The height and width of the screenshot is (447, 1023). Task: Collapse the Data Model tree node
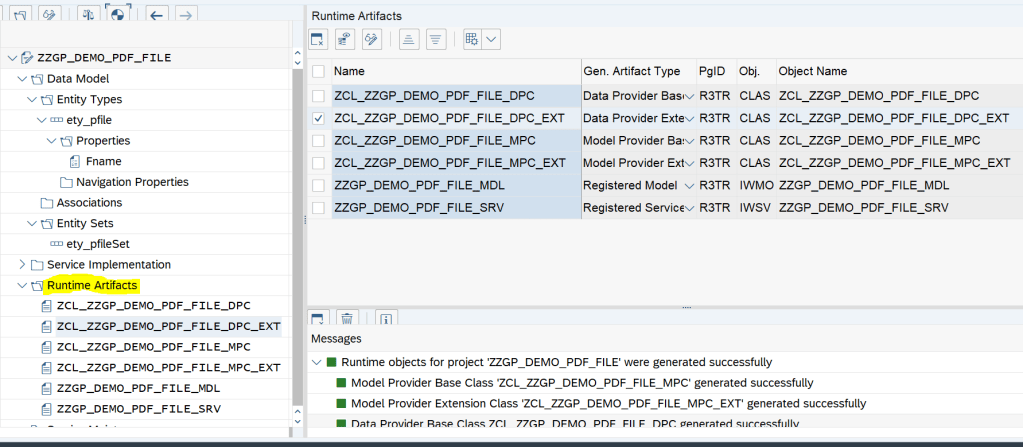(24, 78)
